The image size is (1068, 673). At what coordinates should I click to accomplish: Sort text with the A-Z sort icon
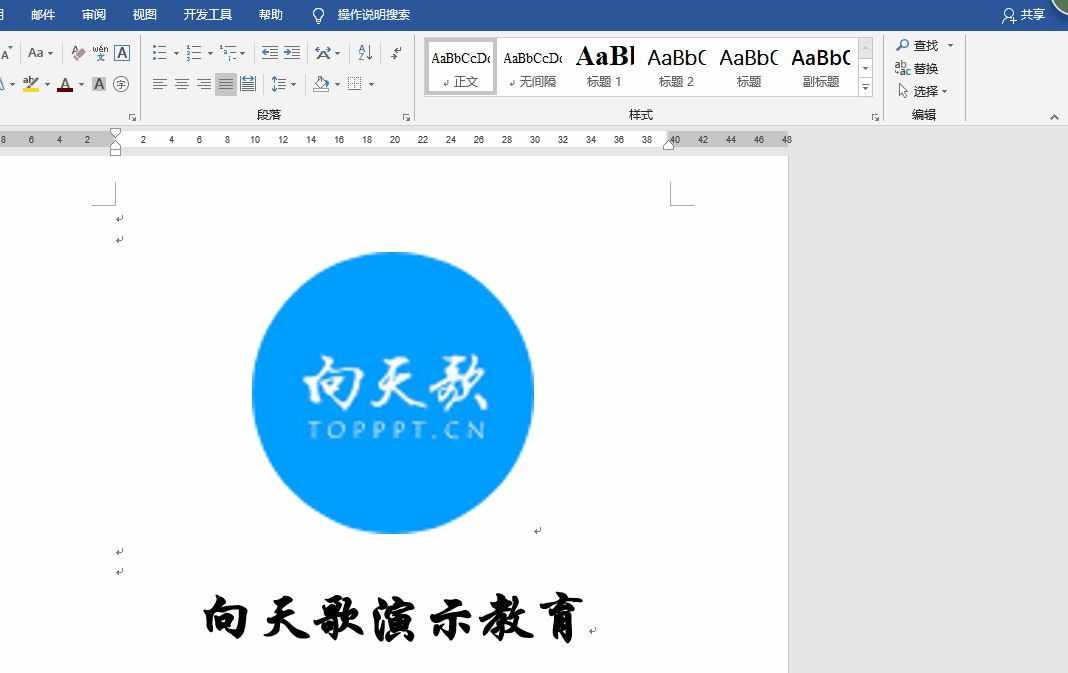pyautogui.click(x=365, y=52)
